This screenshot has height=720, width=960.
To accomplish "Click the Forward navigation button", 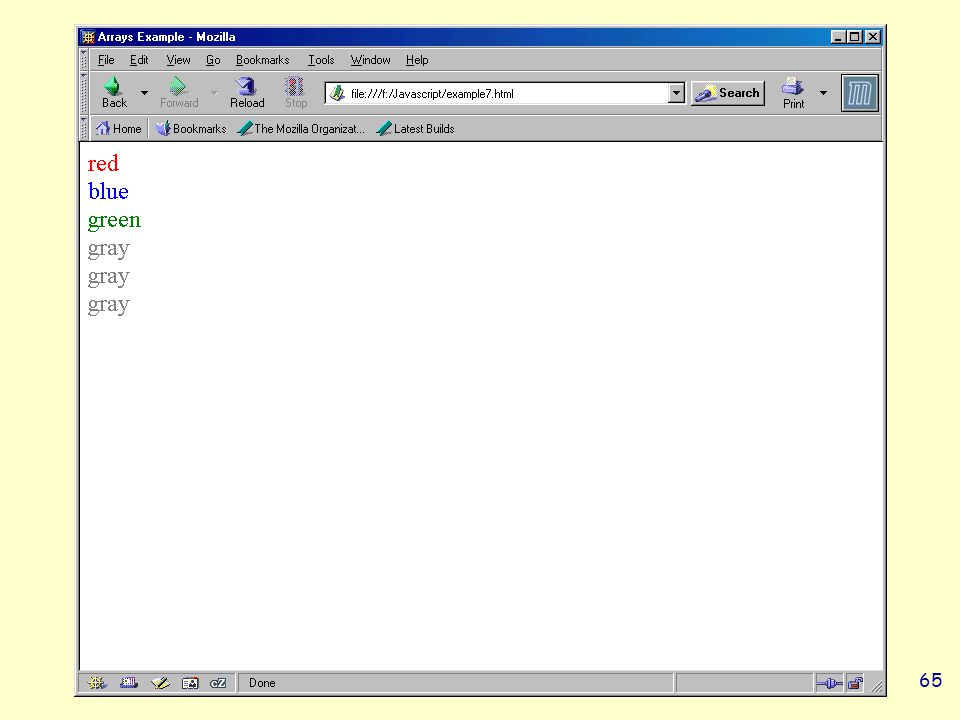I will 179,92.
